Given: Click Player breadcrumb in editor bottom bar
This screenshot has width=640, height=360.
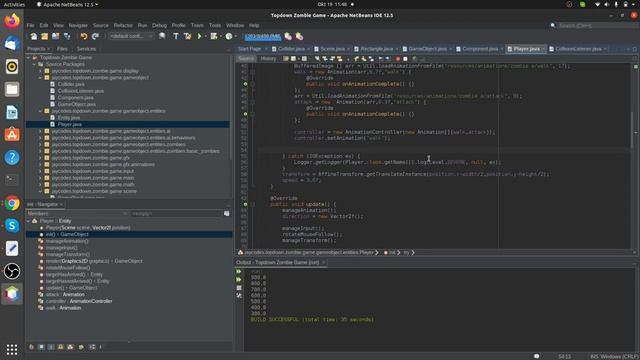Looking at the screenshot, I should 309,253.
